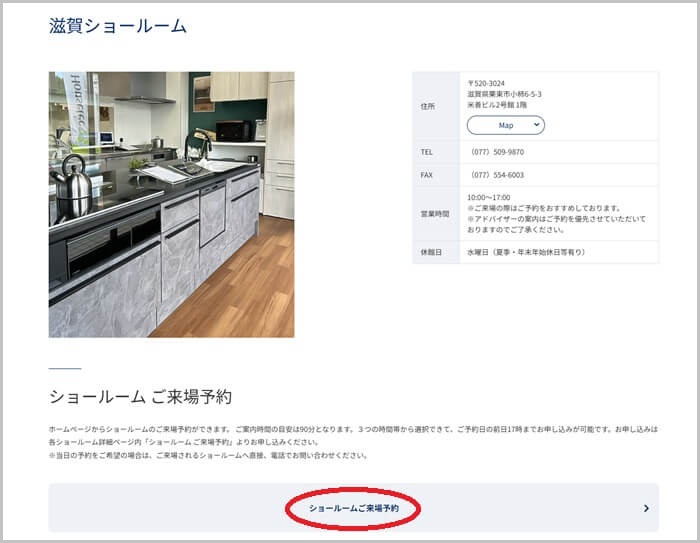Image resolution: width=700 pixels, height=543 pixels.
Task: Click the 滋賀ショールーム page heading
Action: tap(117, 26)
